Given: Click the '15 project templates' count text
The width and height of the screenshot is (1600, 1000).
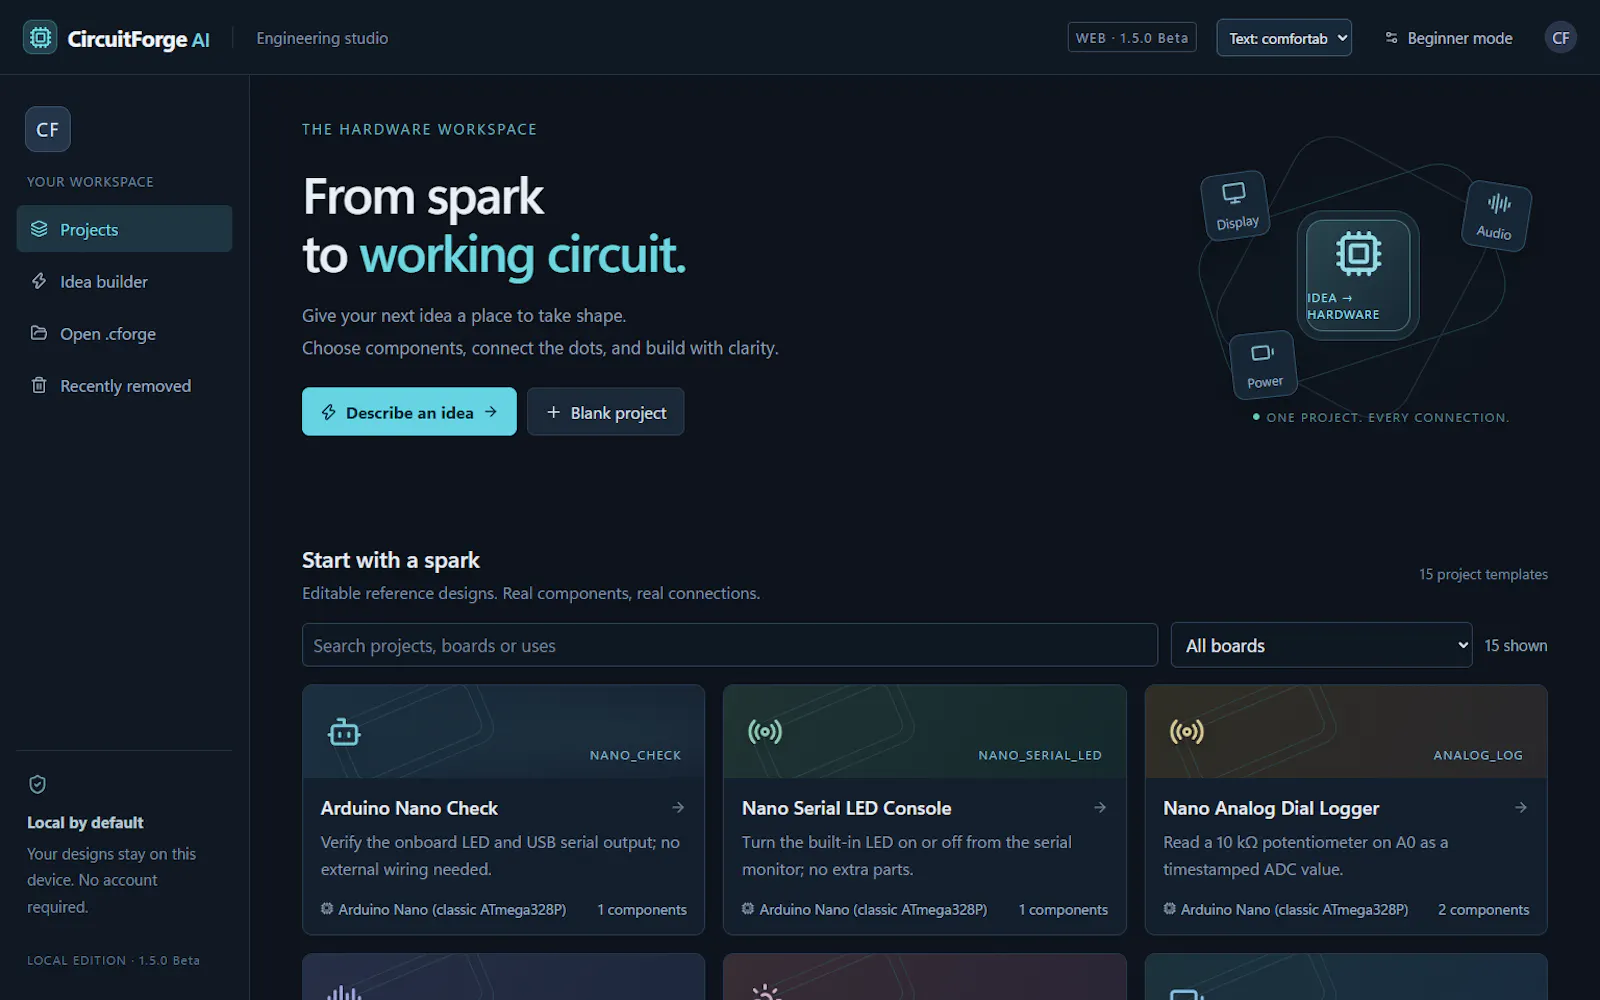Looking at the screenshot, I should click(1483, 574).
